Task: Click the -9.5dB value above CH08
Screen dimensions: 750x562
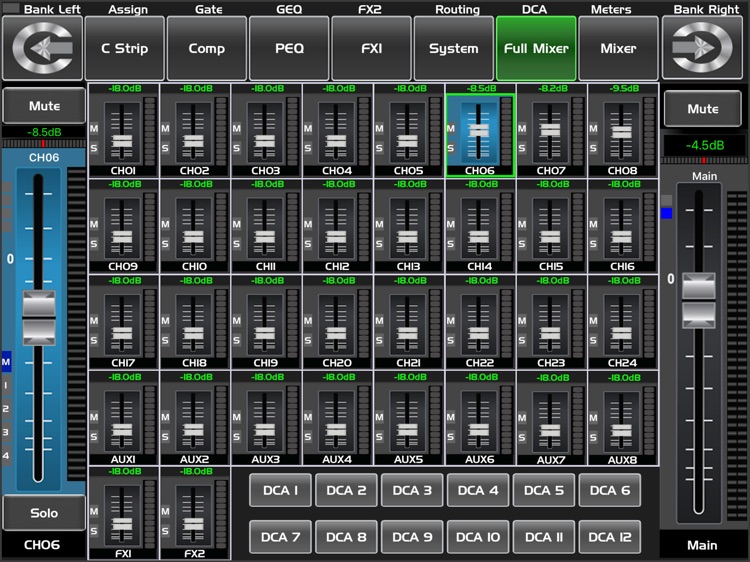Action: 624,88
